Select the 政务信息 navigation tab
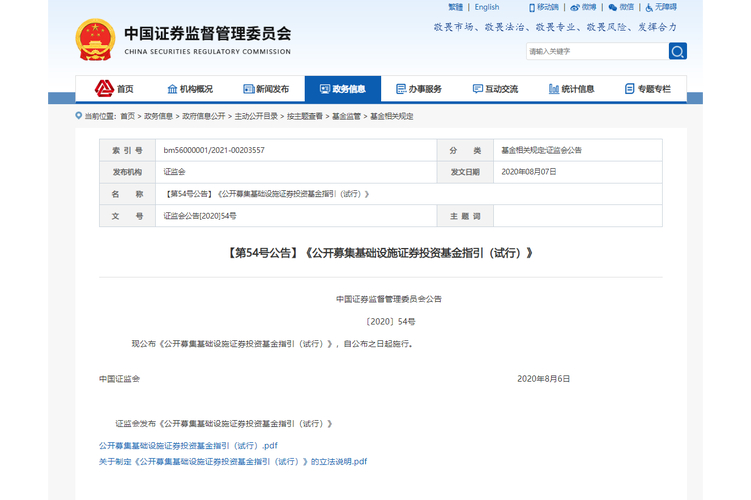The width and height of the screenshot is (751, 500). click(x=343, y=89)
